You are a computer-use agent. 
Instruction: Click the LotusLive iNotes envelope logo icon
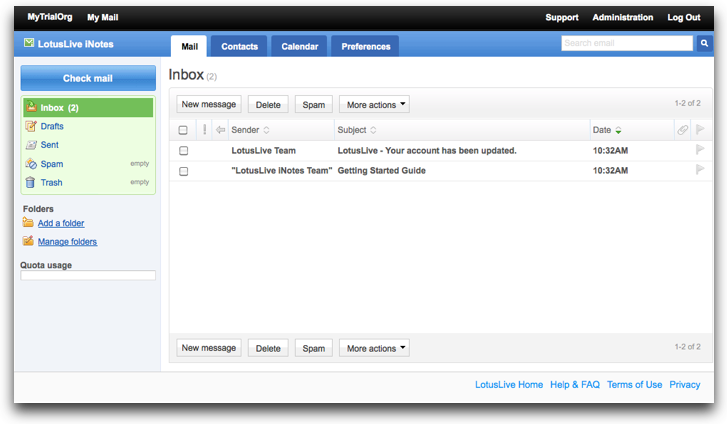[29, 43]
